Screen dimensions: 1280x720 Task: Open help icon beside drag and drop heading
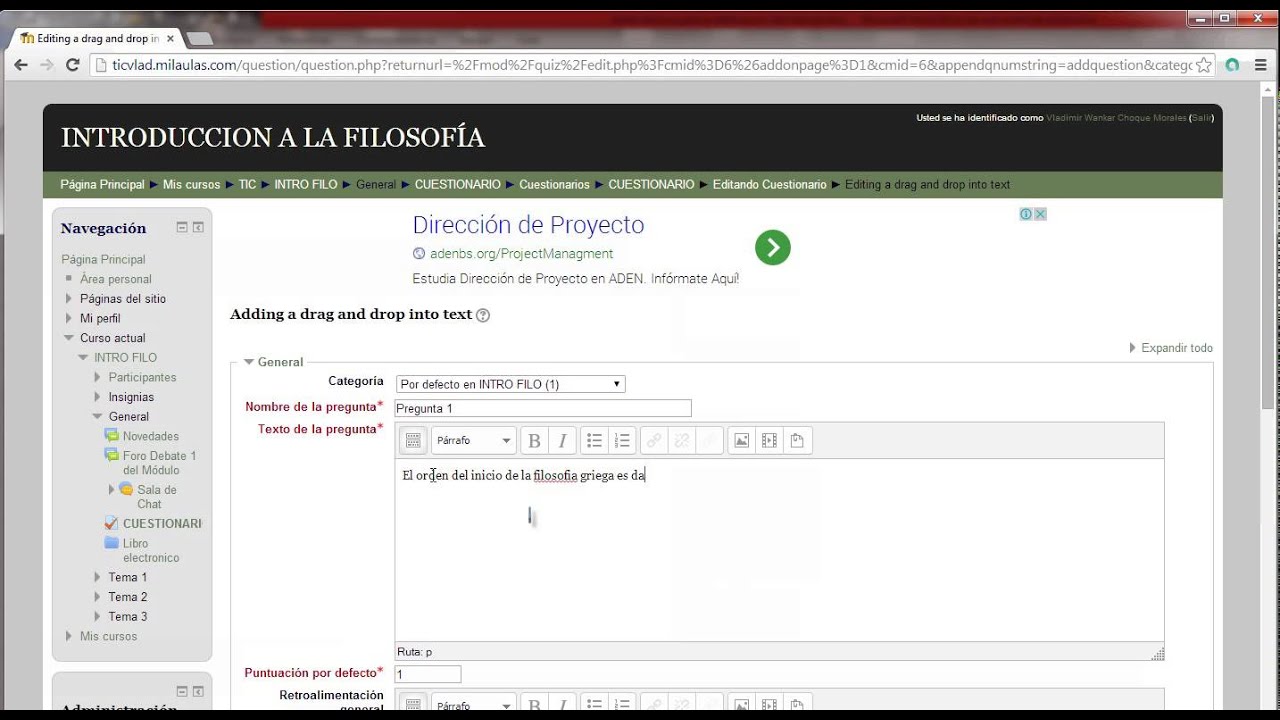[x=483, y=315]
